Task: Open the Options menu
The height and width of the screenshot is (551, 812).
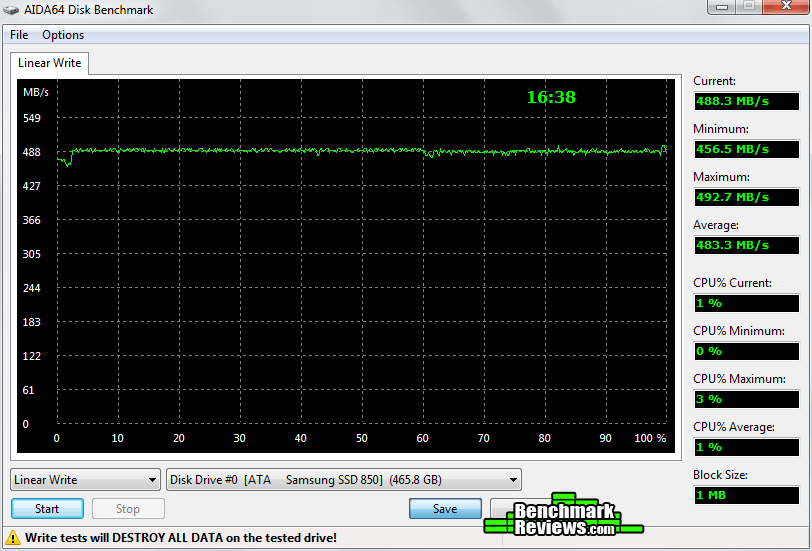Action: [x=63, y=35]
